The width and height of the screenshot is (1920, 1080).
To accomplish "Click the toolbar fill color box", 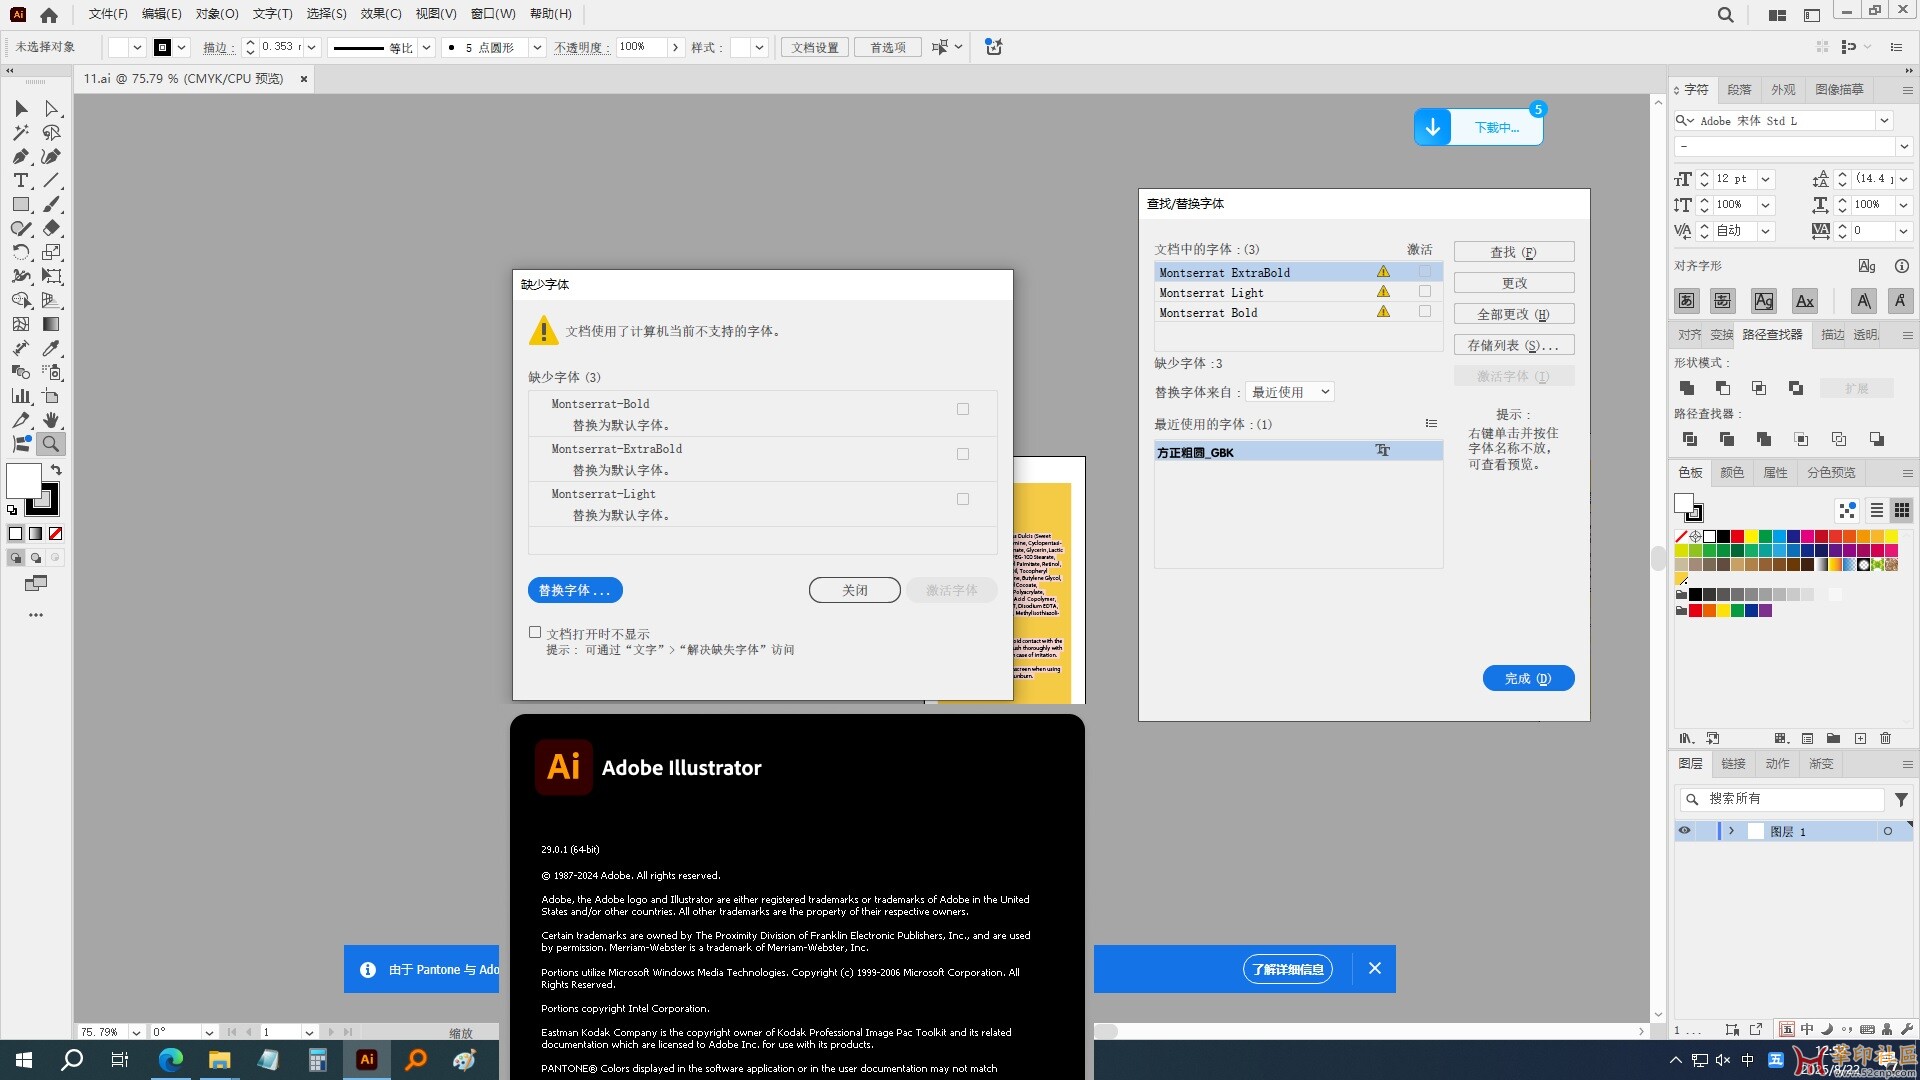I will [24, 480].
